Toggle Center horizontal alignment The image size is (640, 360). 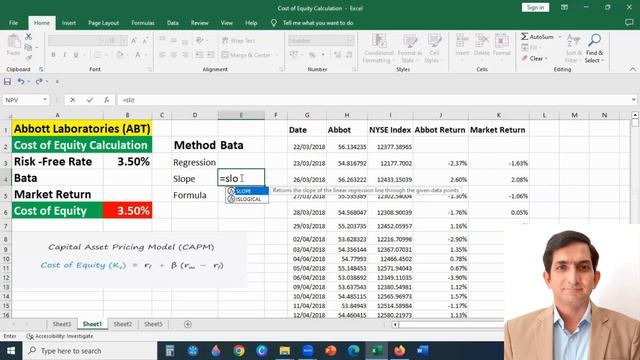point(173,55)
